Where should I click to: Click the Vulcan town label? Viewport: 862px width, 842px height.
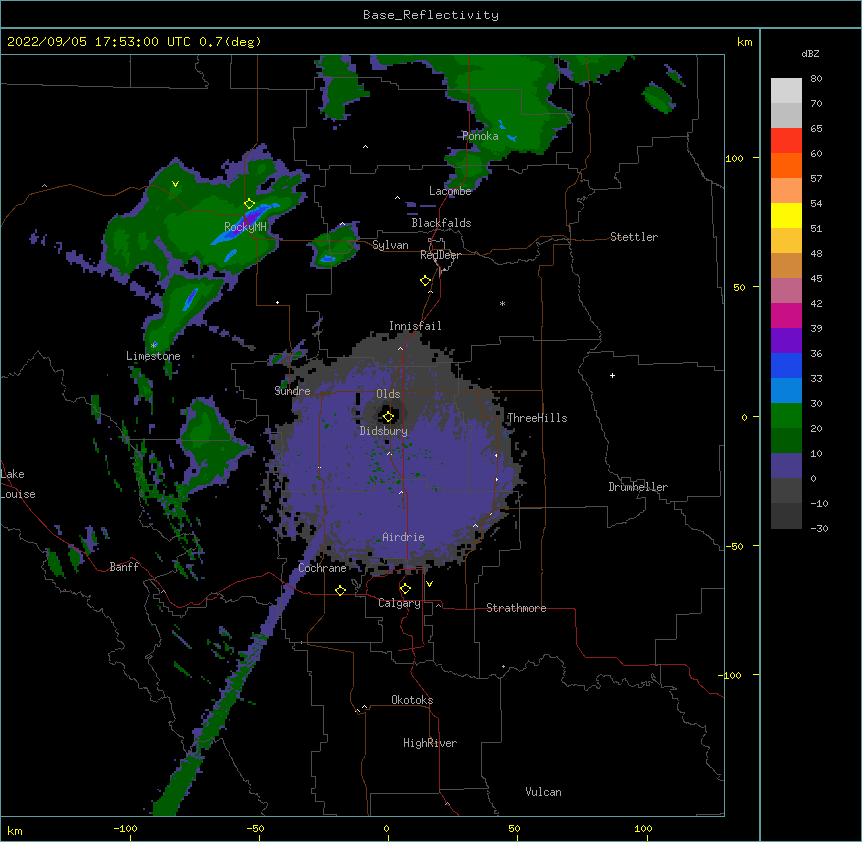pyautogui.click(x=543, y=792)
